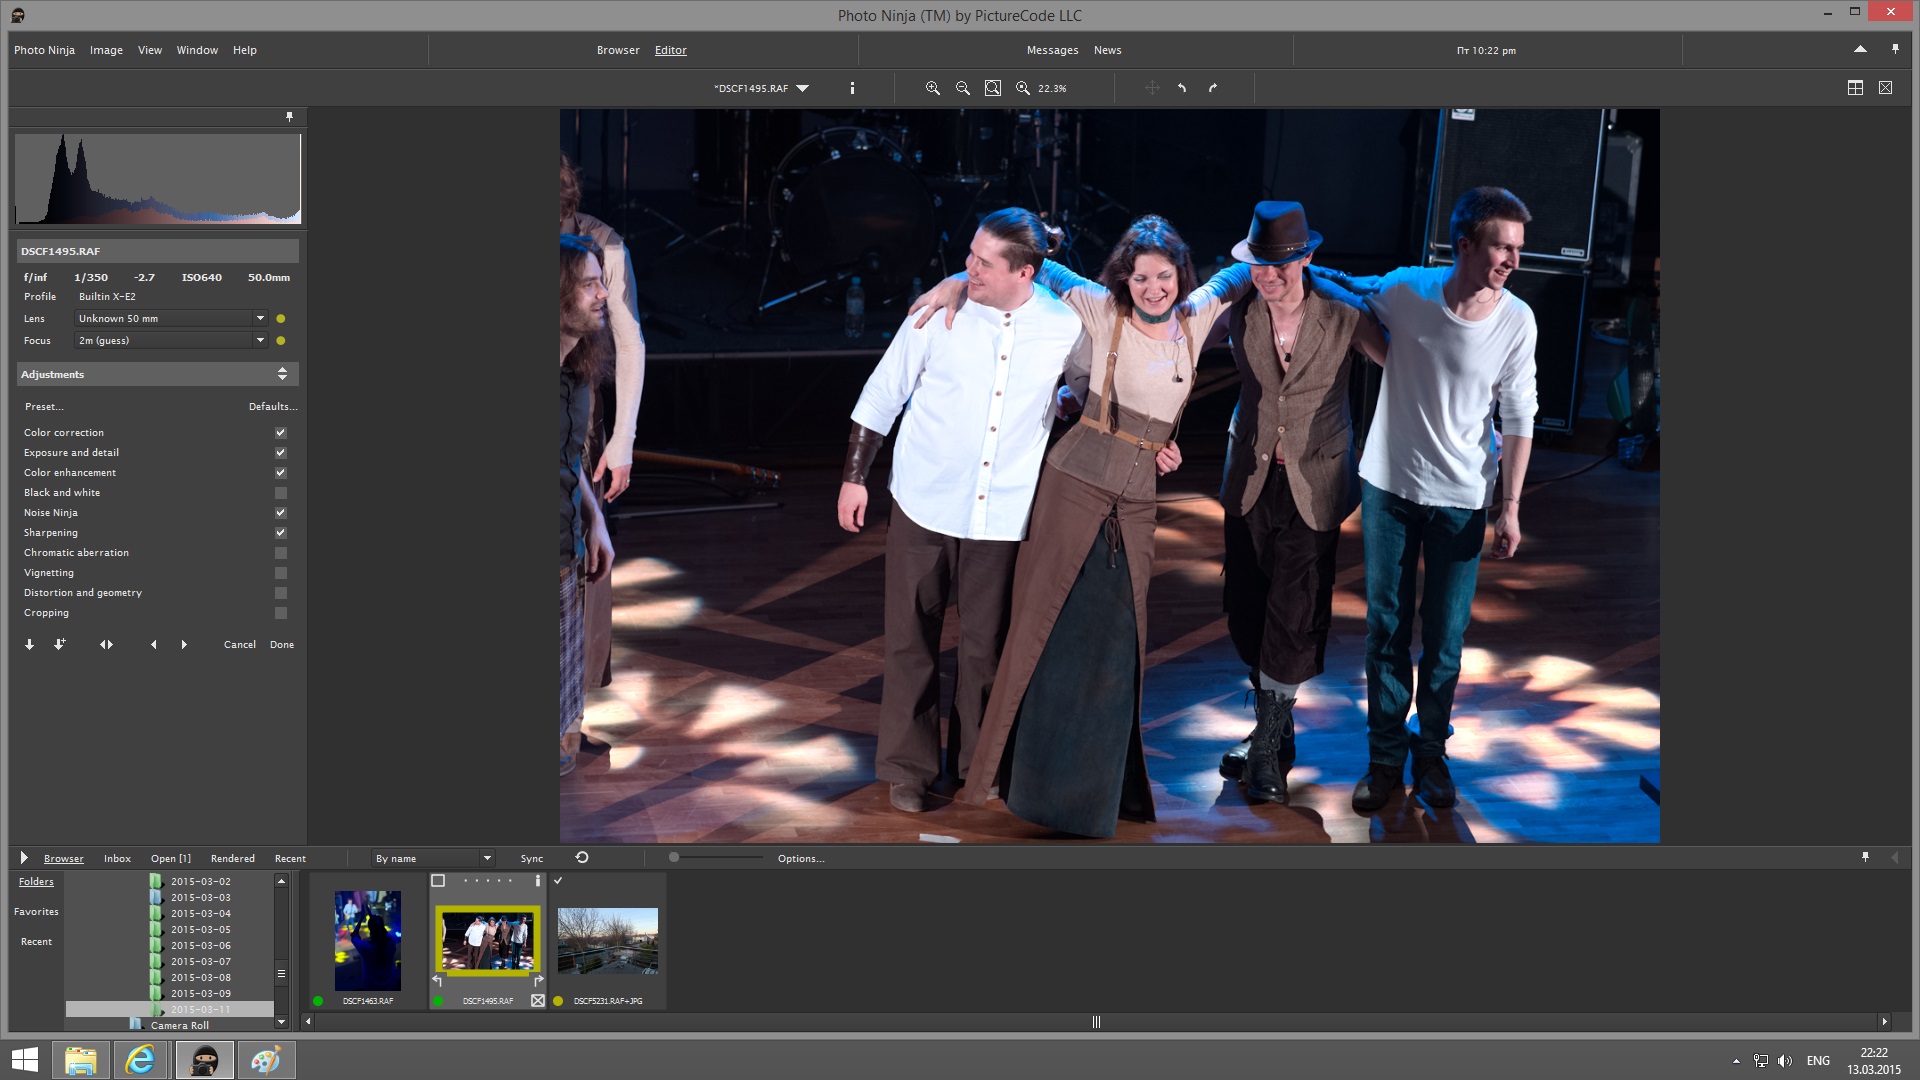Viewport: 1920px width, 1080px height.
Task: Open the Focus dropdown 2m (guess)
Action: click(171, 341)
